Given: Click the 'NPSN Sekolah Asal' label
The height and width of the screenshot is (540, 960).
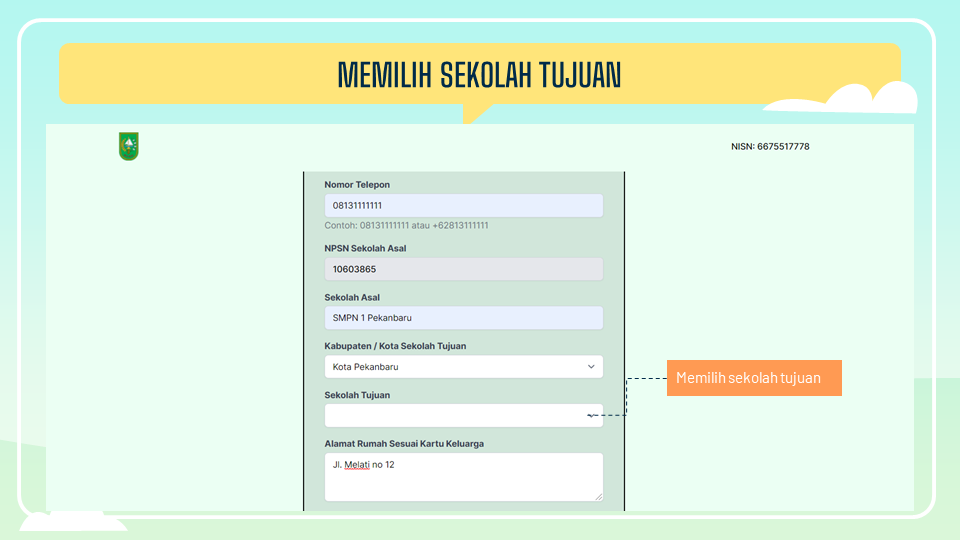Looking at the screenshot, I should [x=365, y=248].
